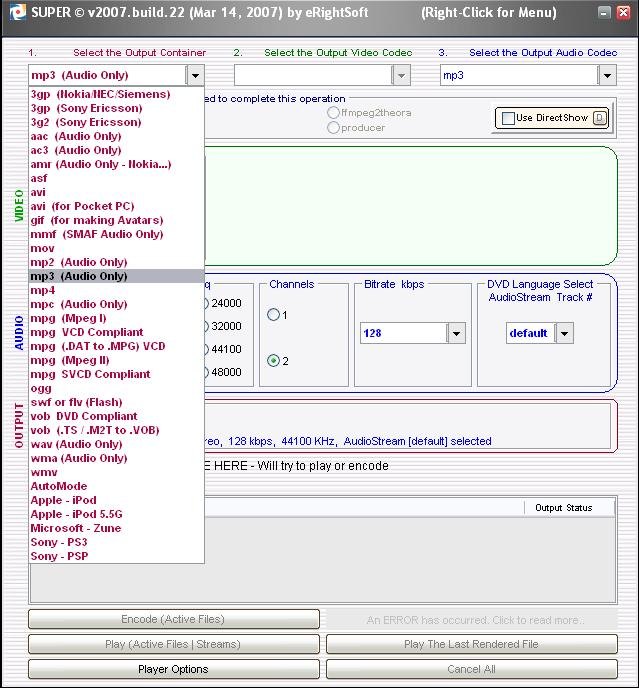Choose ogg from the container list
This screenshot has height=688, width=639.
coord(116,388)
